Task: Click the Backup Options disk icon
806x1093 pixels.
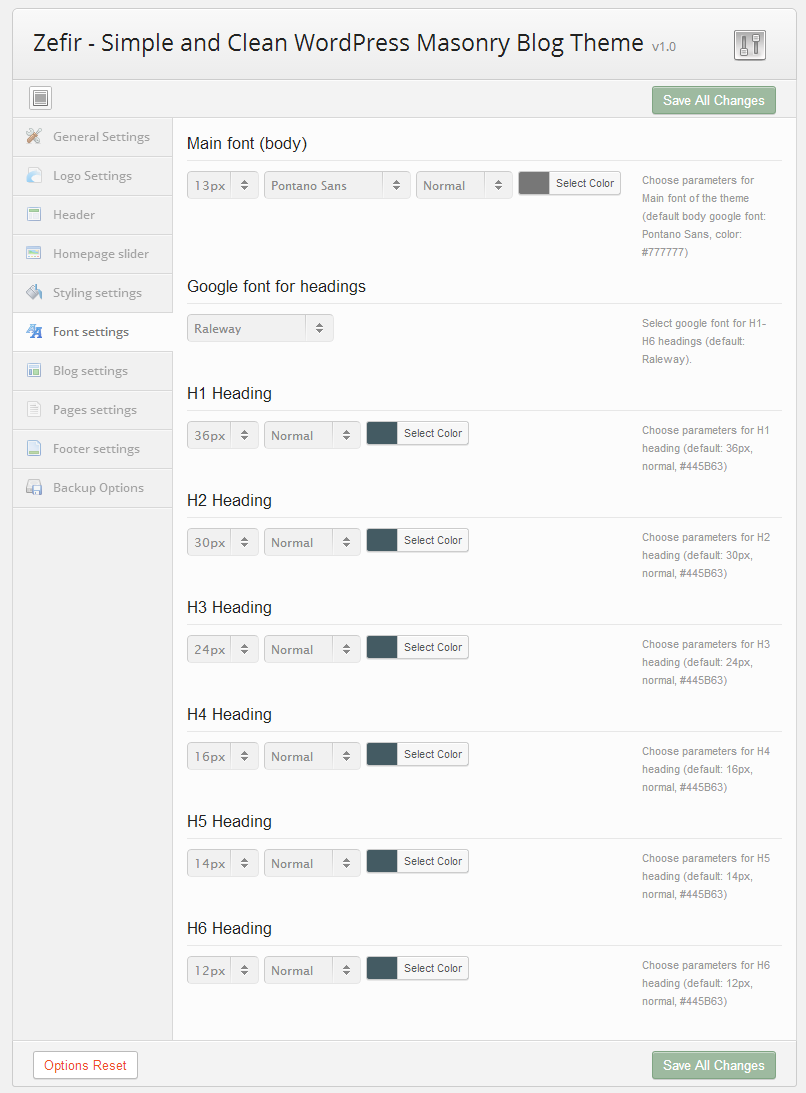Action: (34, 488)
